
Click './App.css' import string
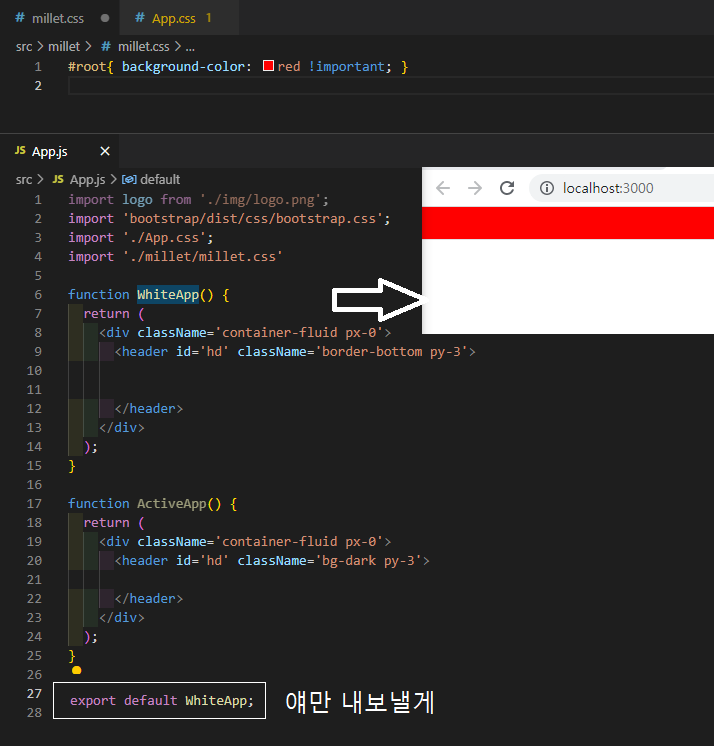coord(164,237)
